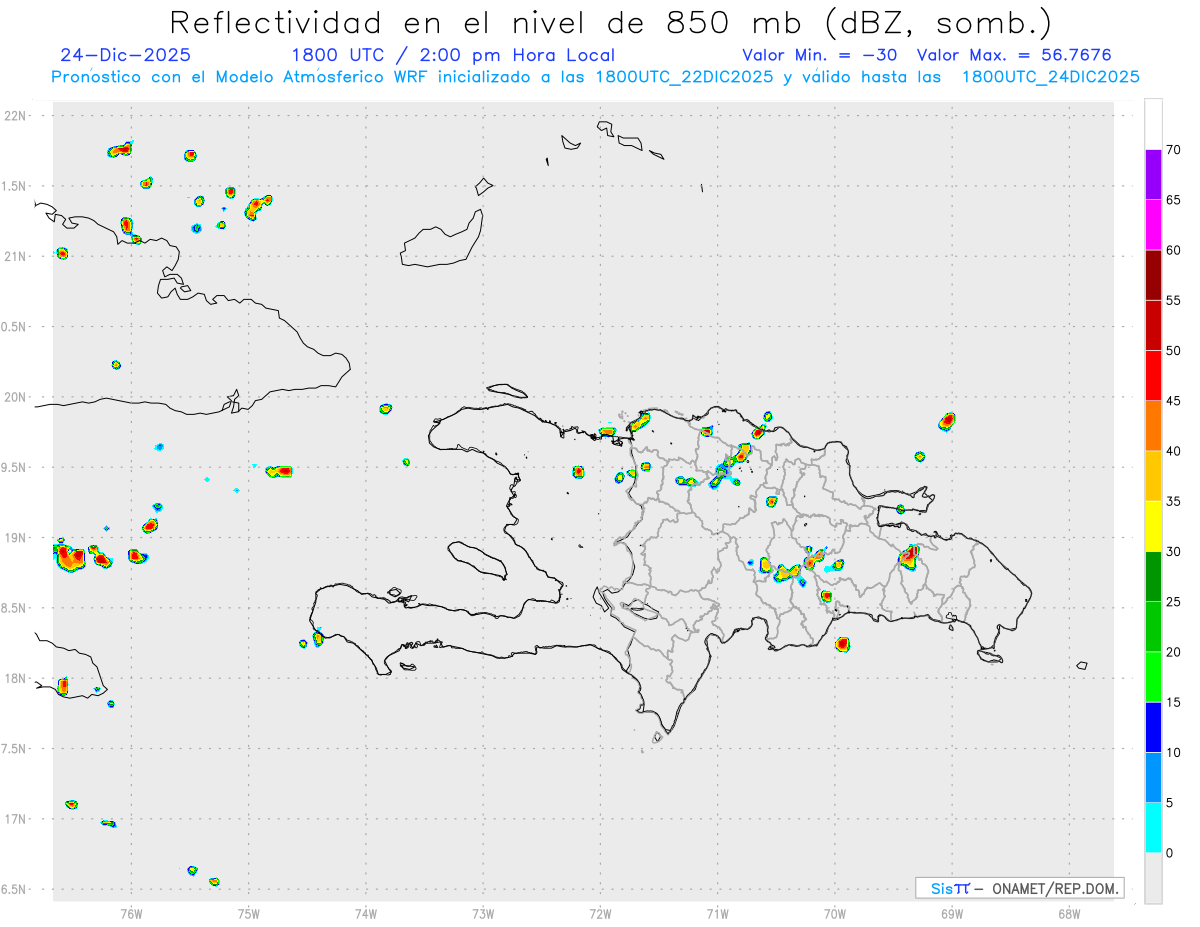Screen dimensions: 1200x927
Task: Click the colorbar tick label '25'
Action: [1174, 601]
